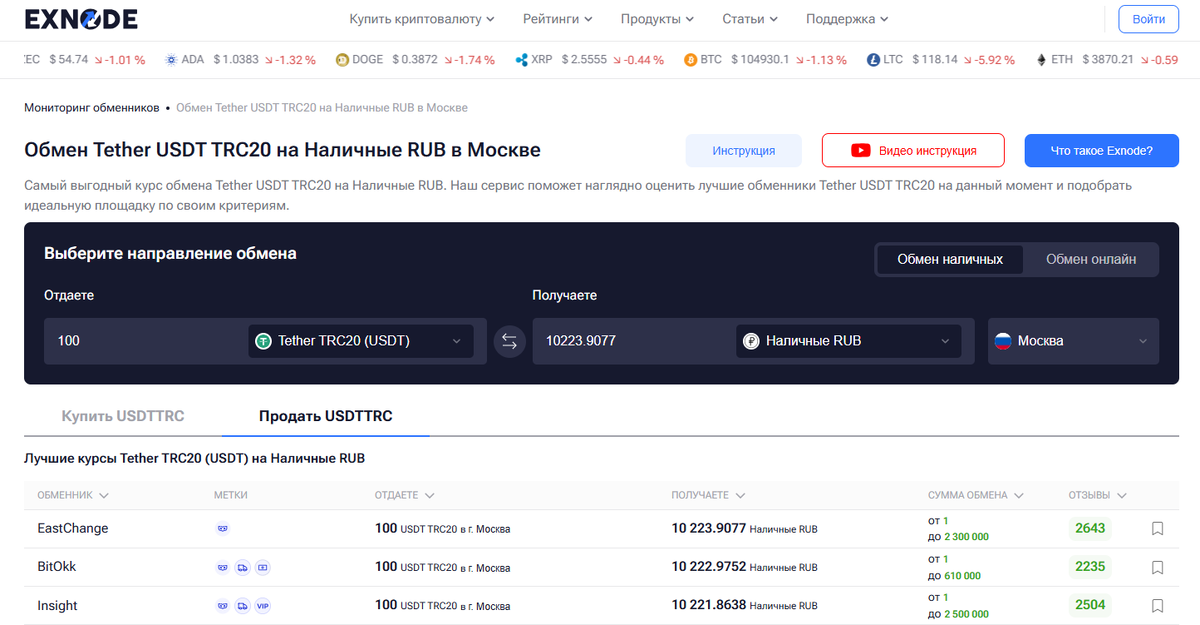Click the cash banknote badge in BitOkk row

point(263,567)
